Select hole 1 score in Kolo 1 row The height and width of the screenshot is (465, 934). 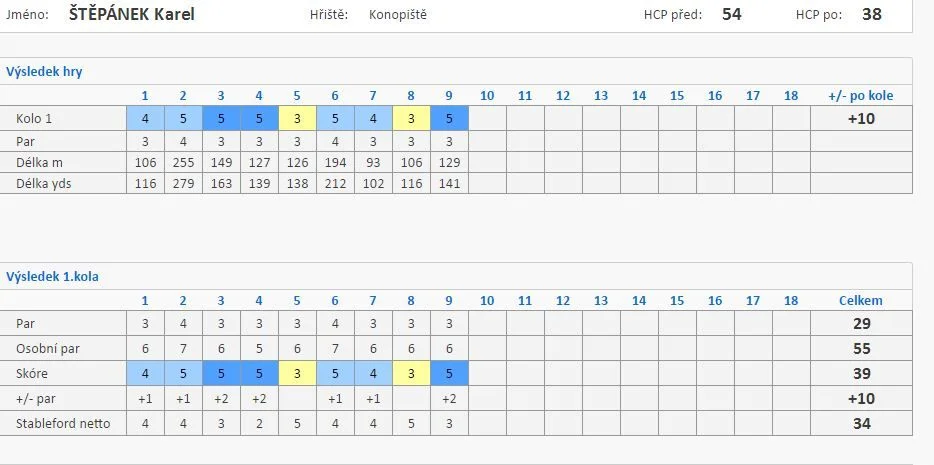[145, 118]
